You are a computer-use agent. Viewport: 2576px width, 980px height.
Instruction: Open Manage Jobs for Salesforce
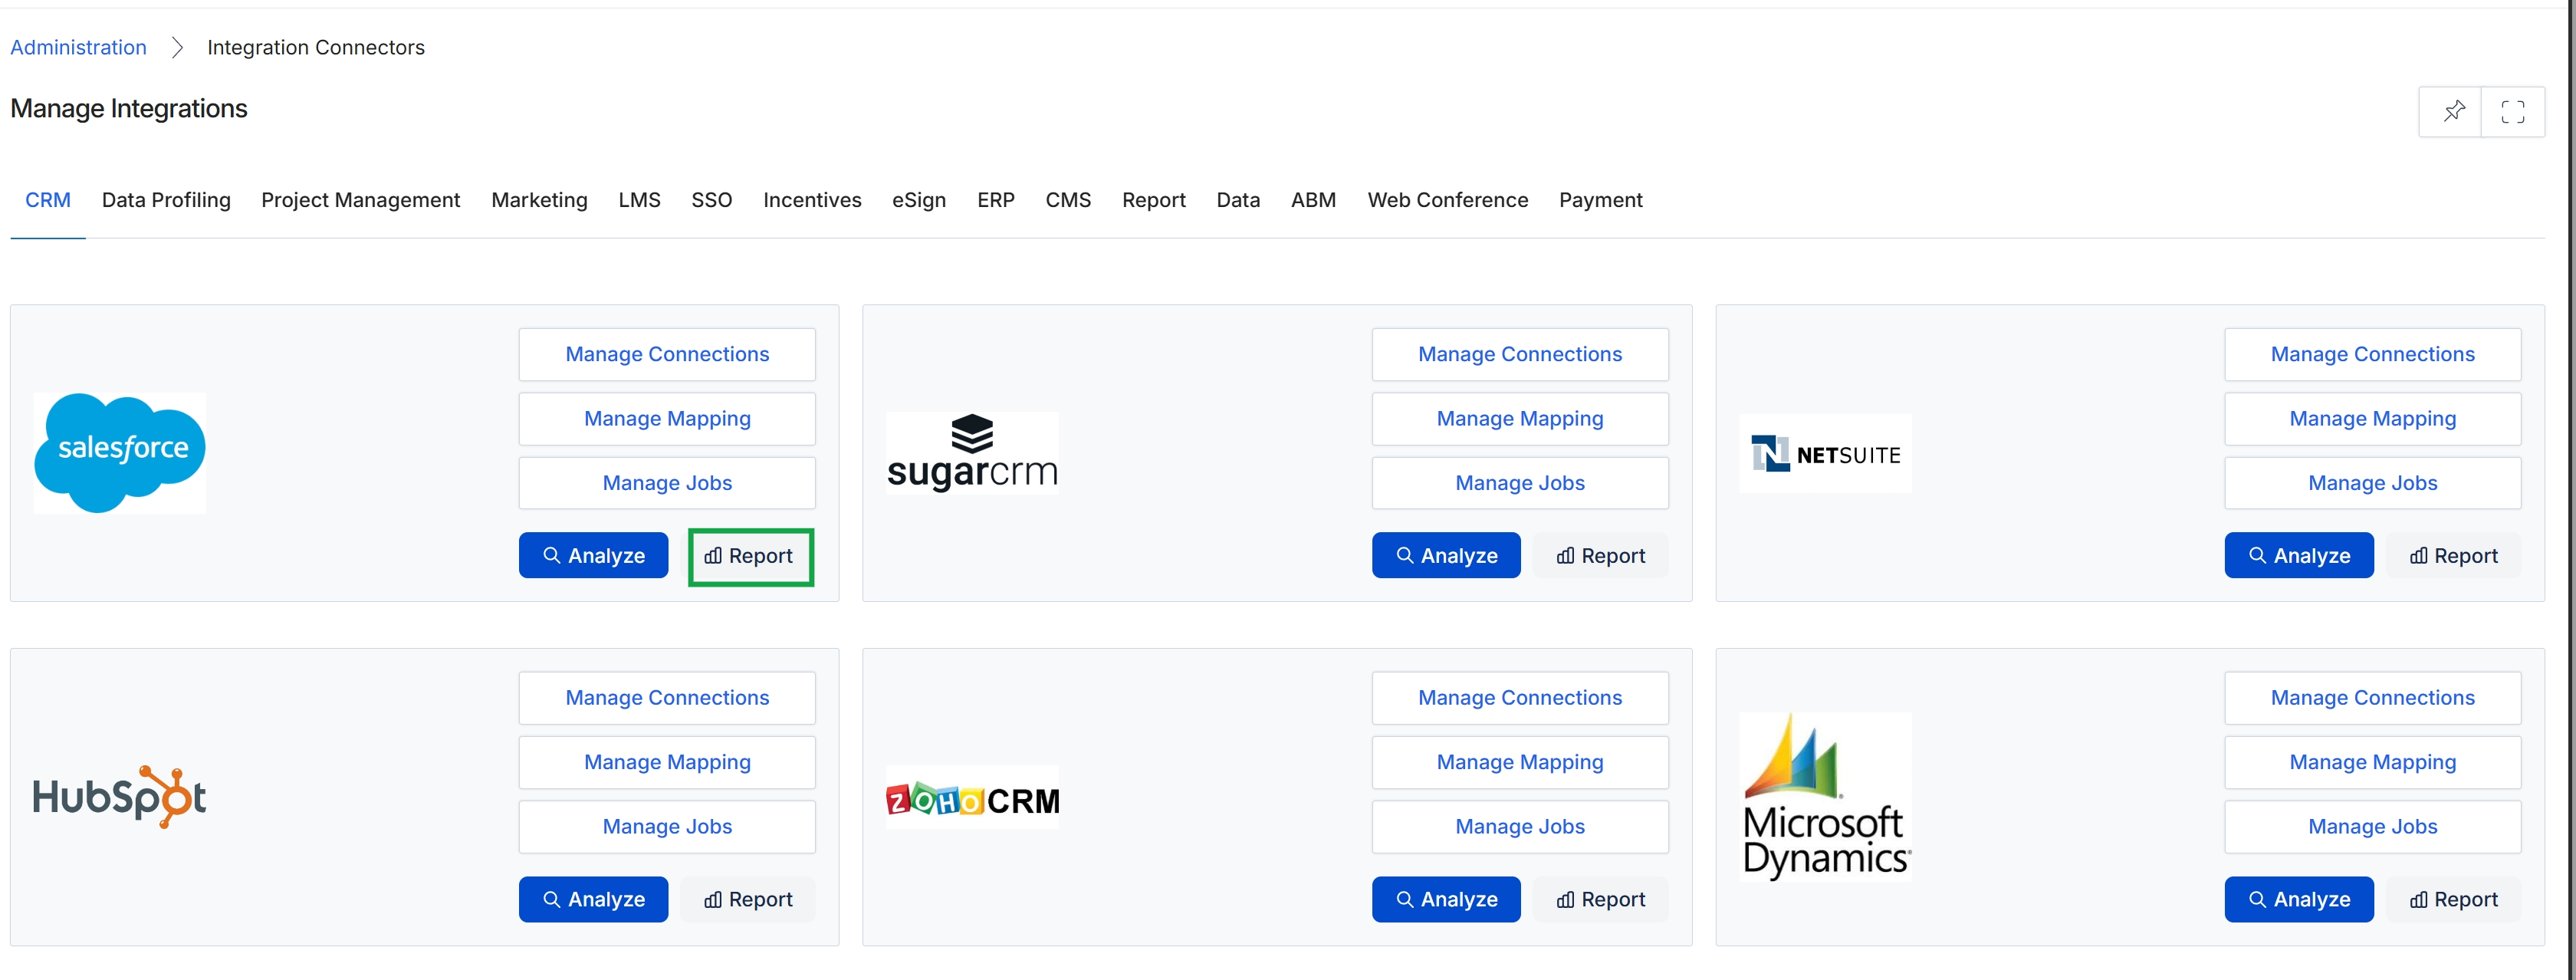coord(667,483)
